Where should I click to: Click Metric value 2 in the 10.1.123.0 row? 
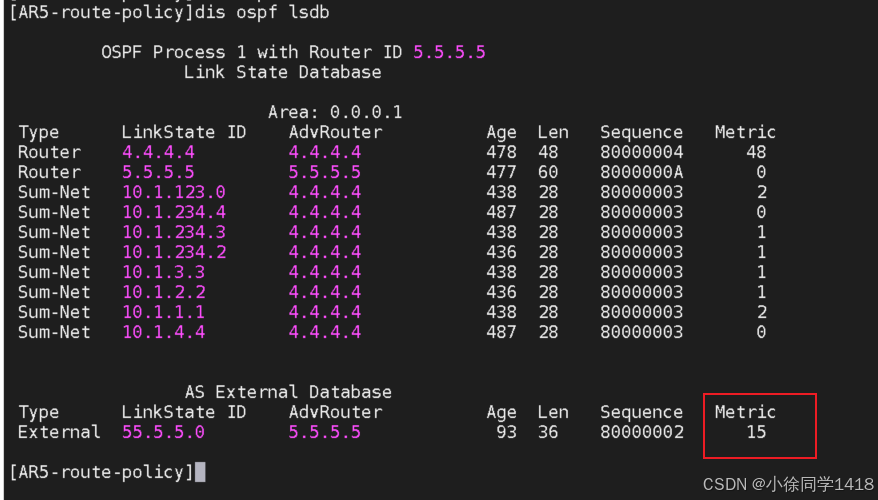click(x=762, y=192)
